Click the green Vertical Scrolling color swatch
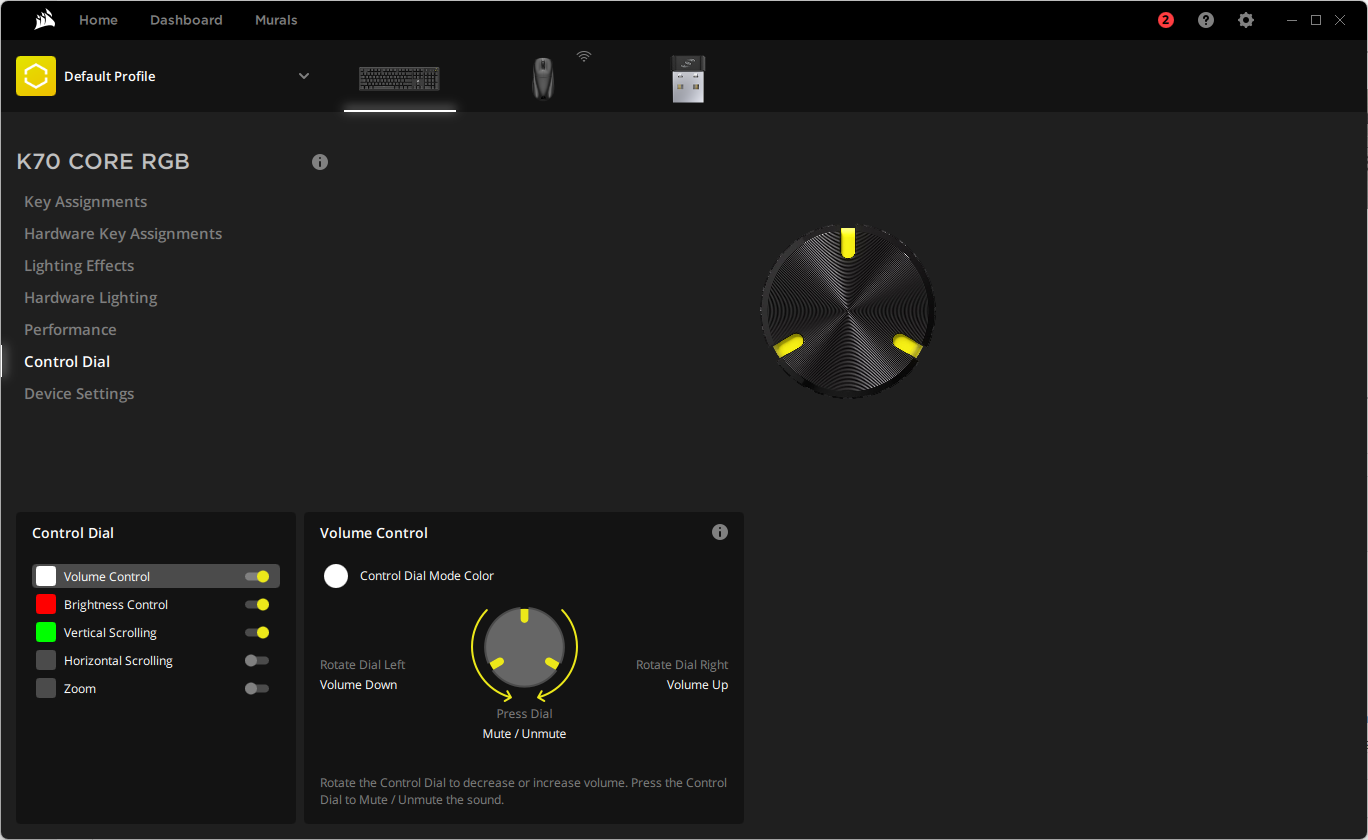This screenshot has width=1368, height=840. pos(46,632)
